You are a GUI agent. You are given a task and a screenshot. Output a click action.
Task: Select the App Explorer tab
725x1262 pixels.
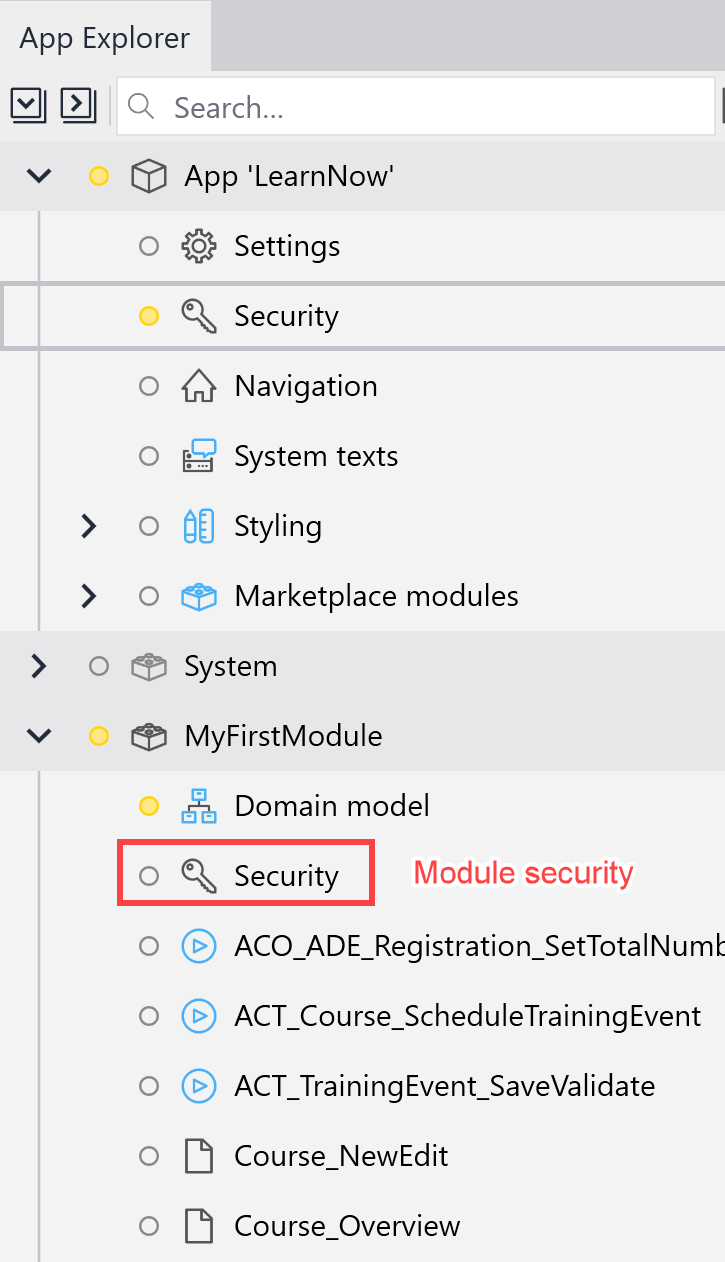[105, 38]
